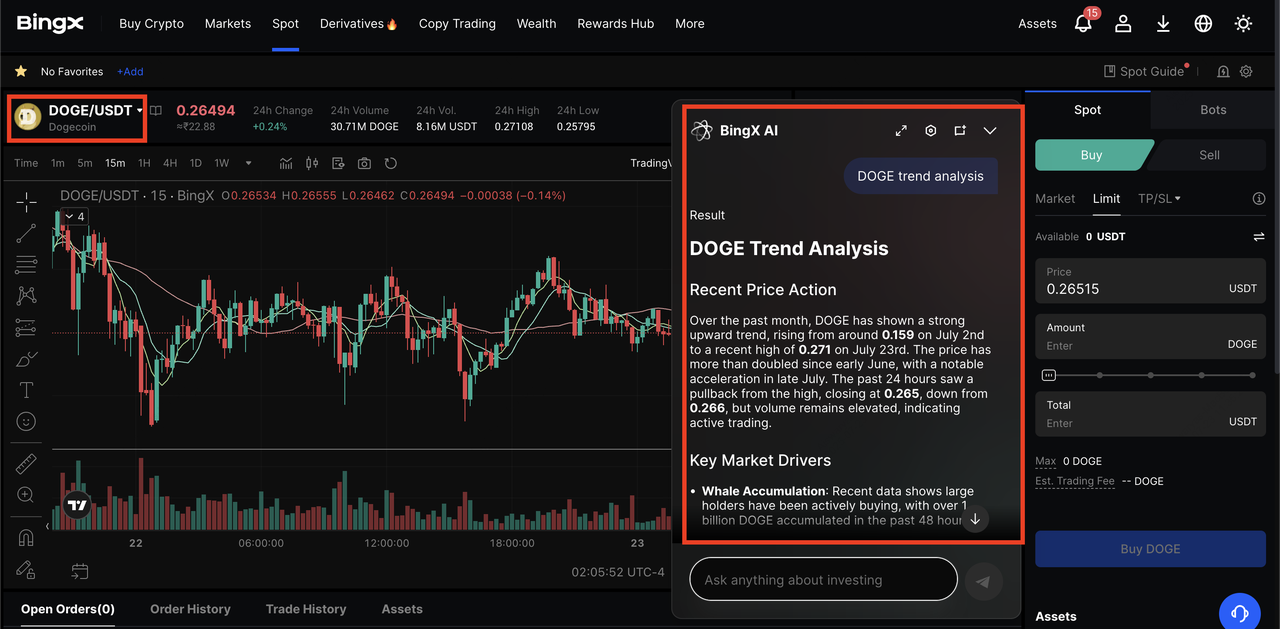The height and width of the screenshot is (629, 1280).
Task: Open the trading settings gear
Action: coord(1246,72)
